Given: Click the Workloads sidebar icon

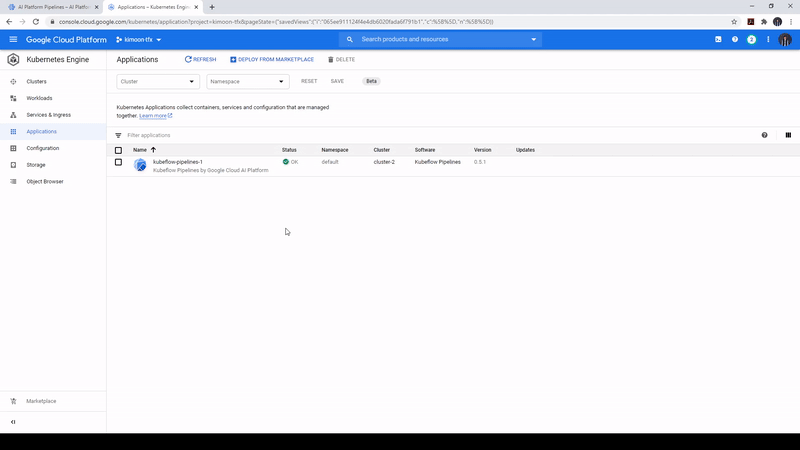Looking at the screenshot, I should [13, 98].
